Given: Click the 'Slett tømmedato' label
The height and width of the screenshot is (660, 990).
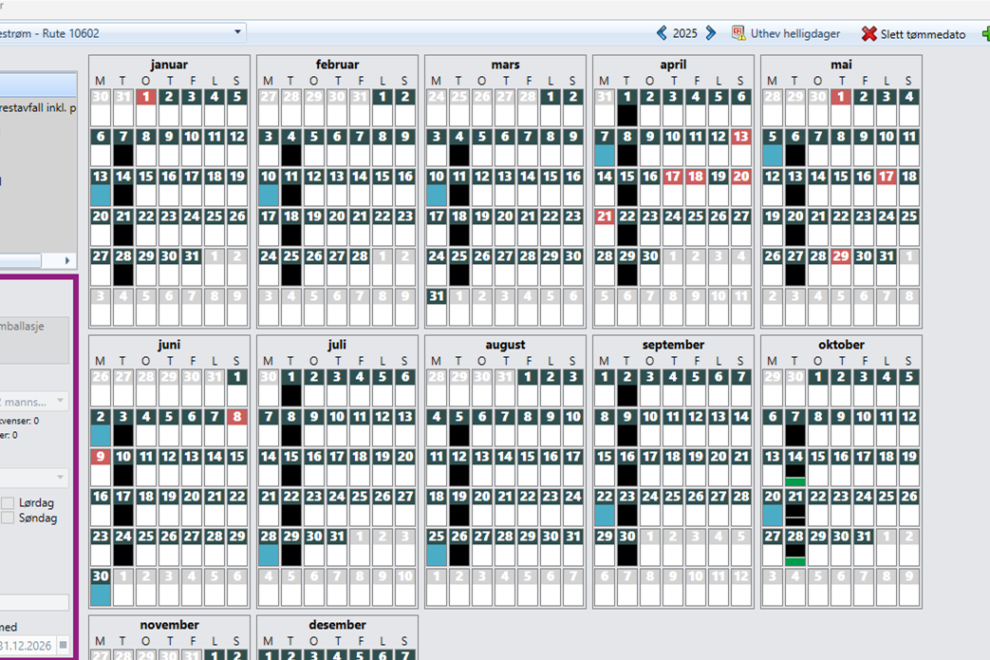Looking at the screenshot, I should [x=922, y=34].
